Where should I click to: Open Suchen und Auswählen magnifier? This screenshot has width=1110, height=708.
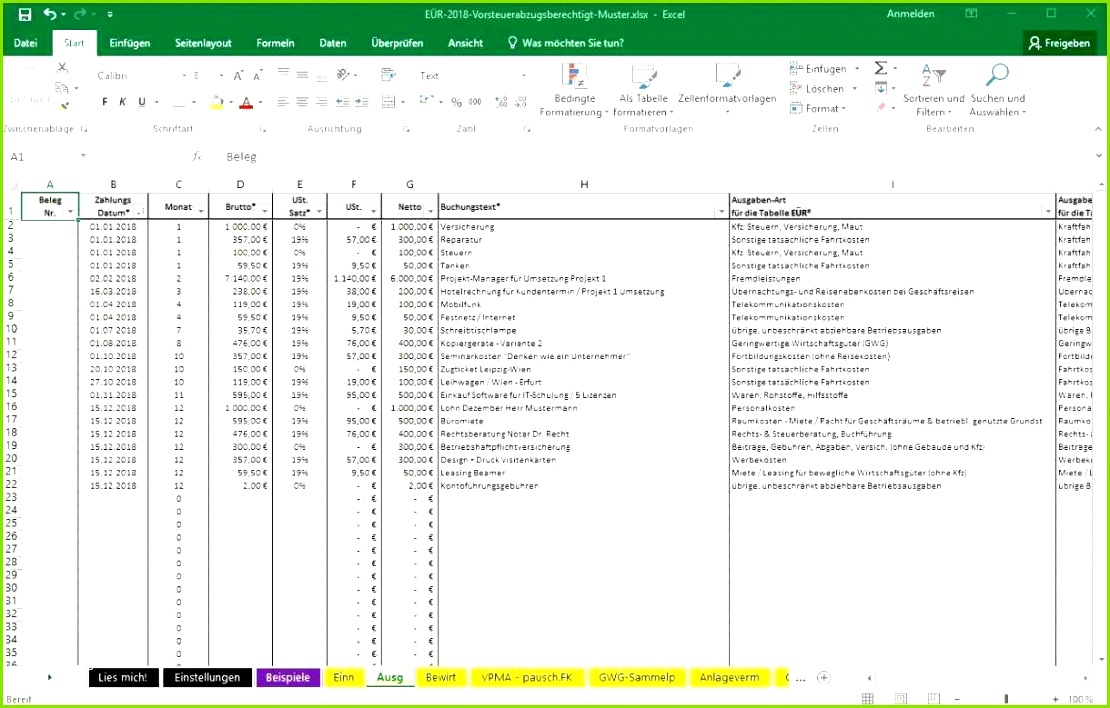click(x=997, y=90)
